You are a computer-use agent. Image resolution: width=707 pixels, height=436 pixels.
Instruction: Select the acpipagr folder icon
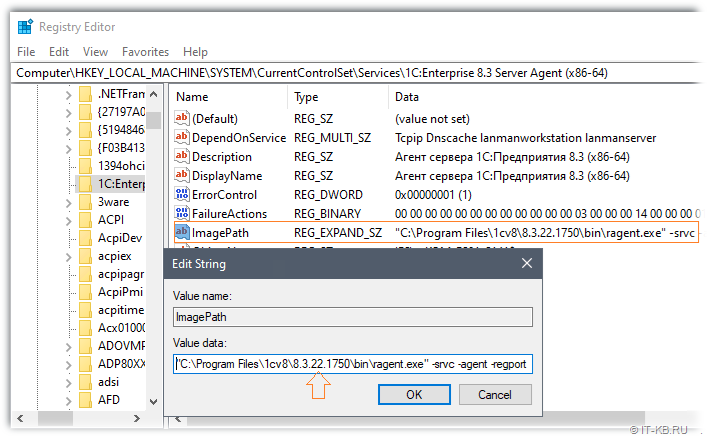pos(85,274)
